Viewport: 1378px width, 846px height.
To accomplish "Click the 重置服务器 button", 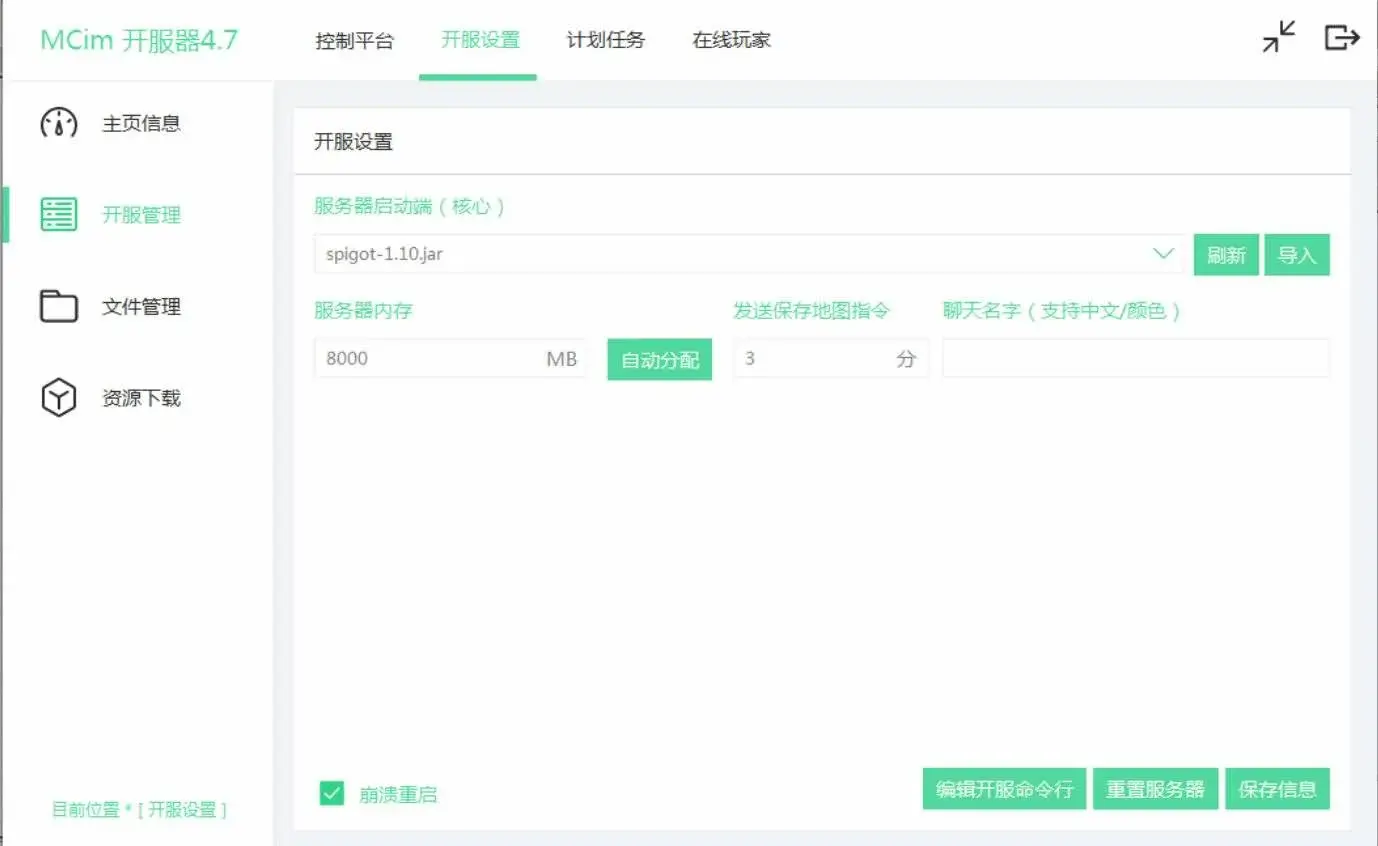I will [x=1155, y=789].
